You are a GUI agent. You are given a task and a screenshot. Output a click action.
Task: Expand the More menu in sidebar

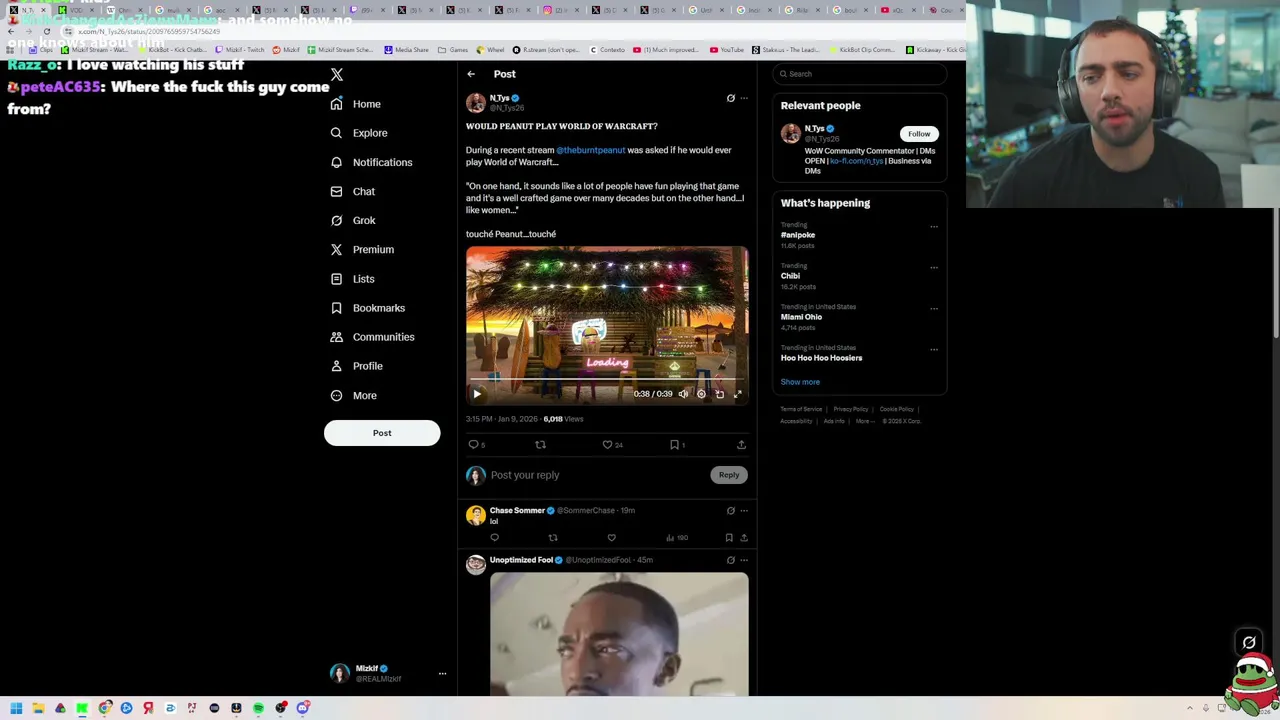pos(353,395)
